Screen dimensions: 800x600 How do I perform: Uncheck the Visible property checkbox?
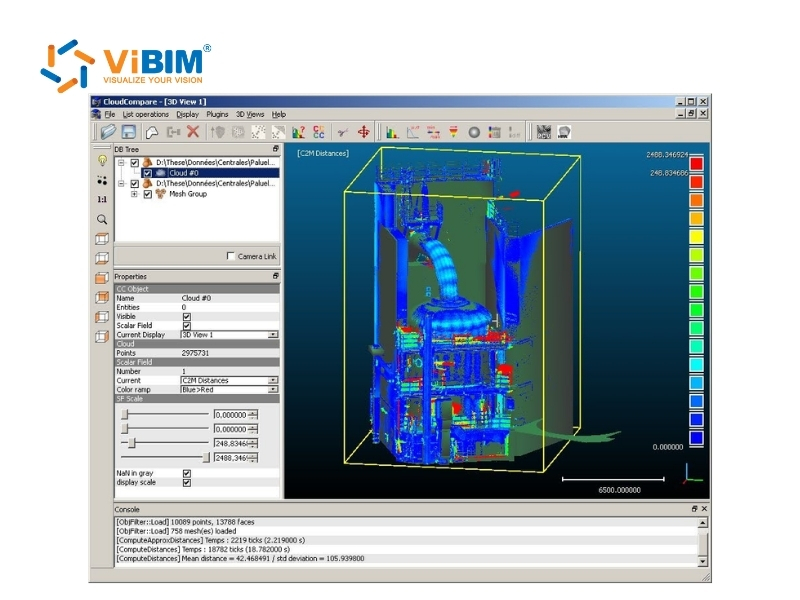click(x=187, y=316)
